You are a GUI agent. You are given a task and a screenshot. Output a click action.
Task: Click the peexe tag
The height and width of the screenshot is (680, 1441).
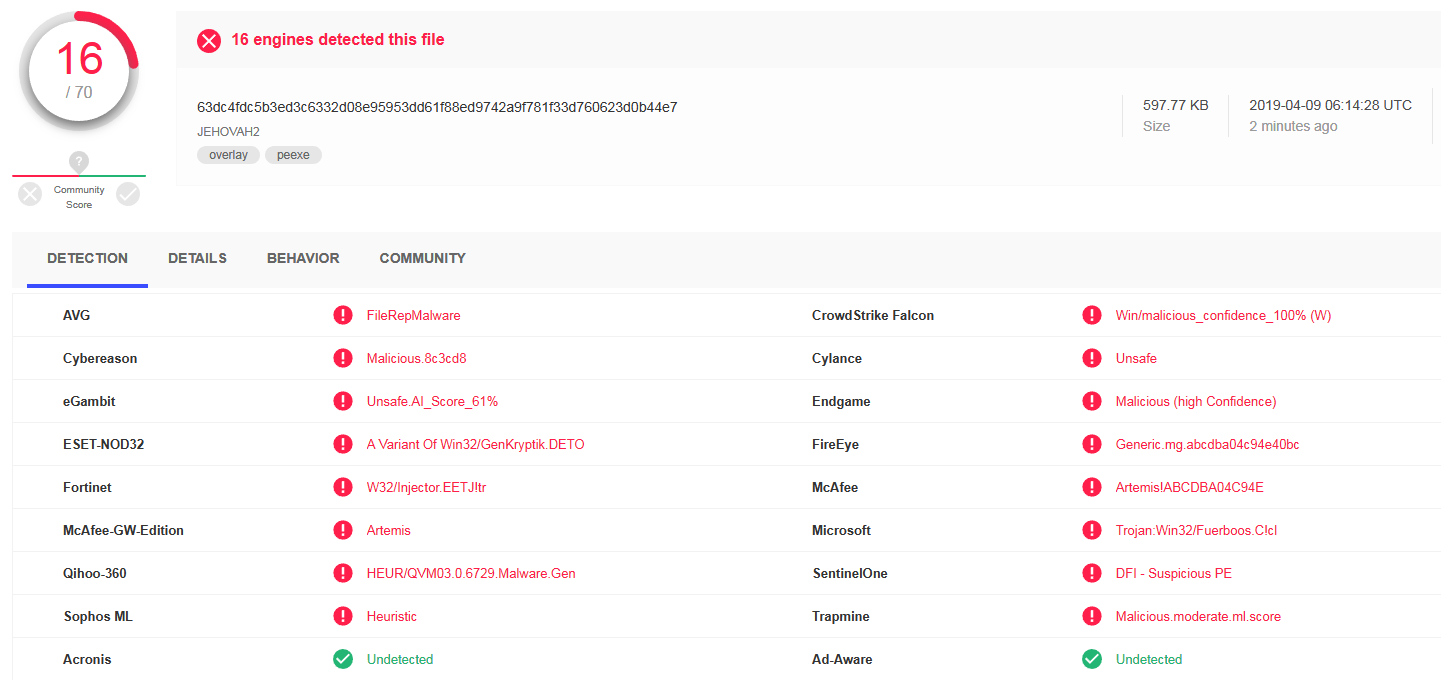point(293,155)
